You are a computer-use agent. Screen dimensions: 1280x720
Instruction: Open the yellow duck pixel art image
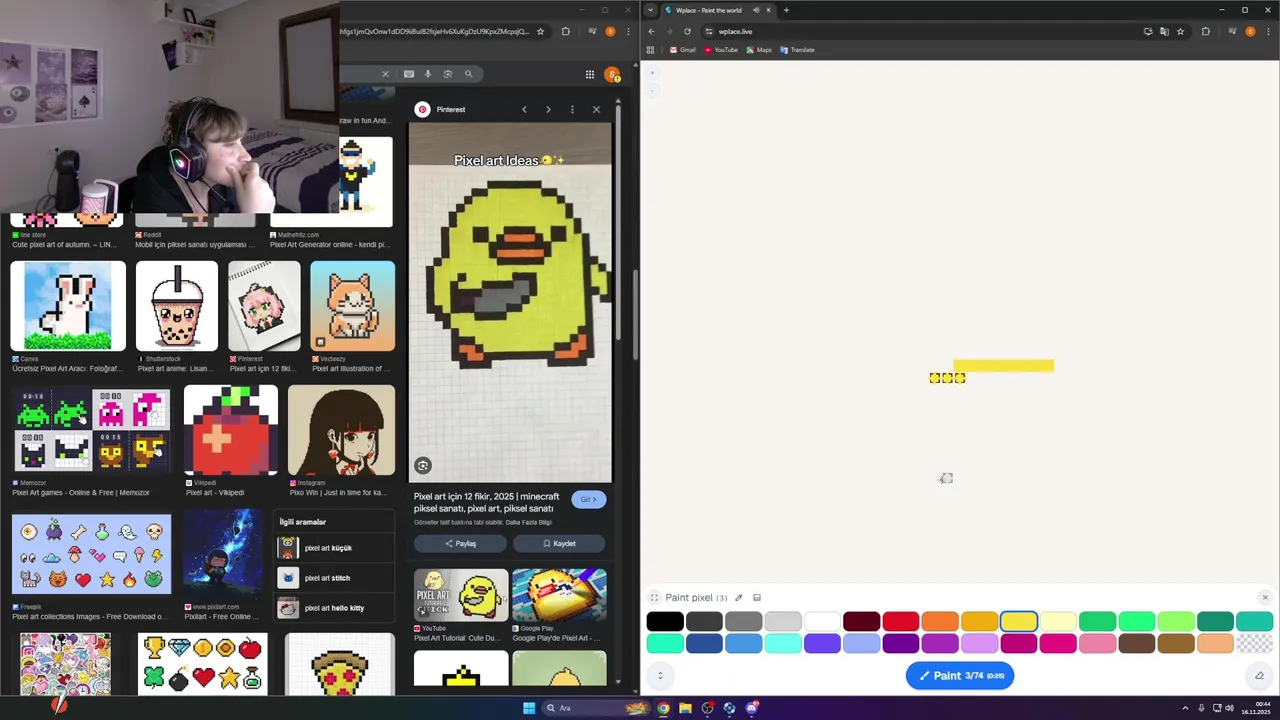pyautogui.click(x=510, y=303)
